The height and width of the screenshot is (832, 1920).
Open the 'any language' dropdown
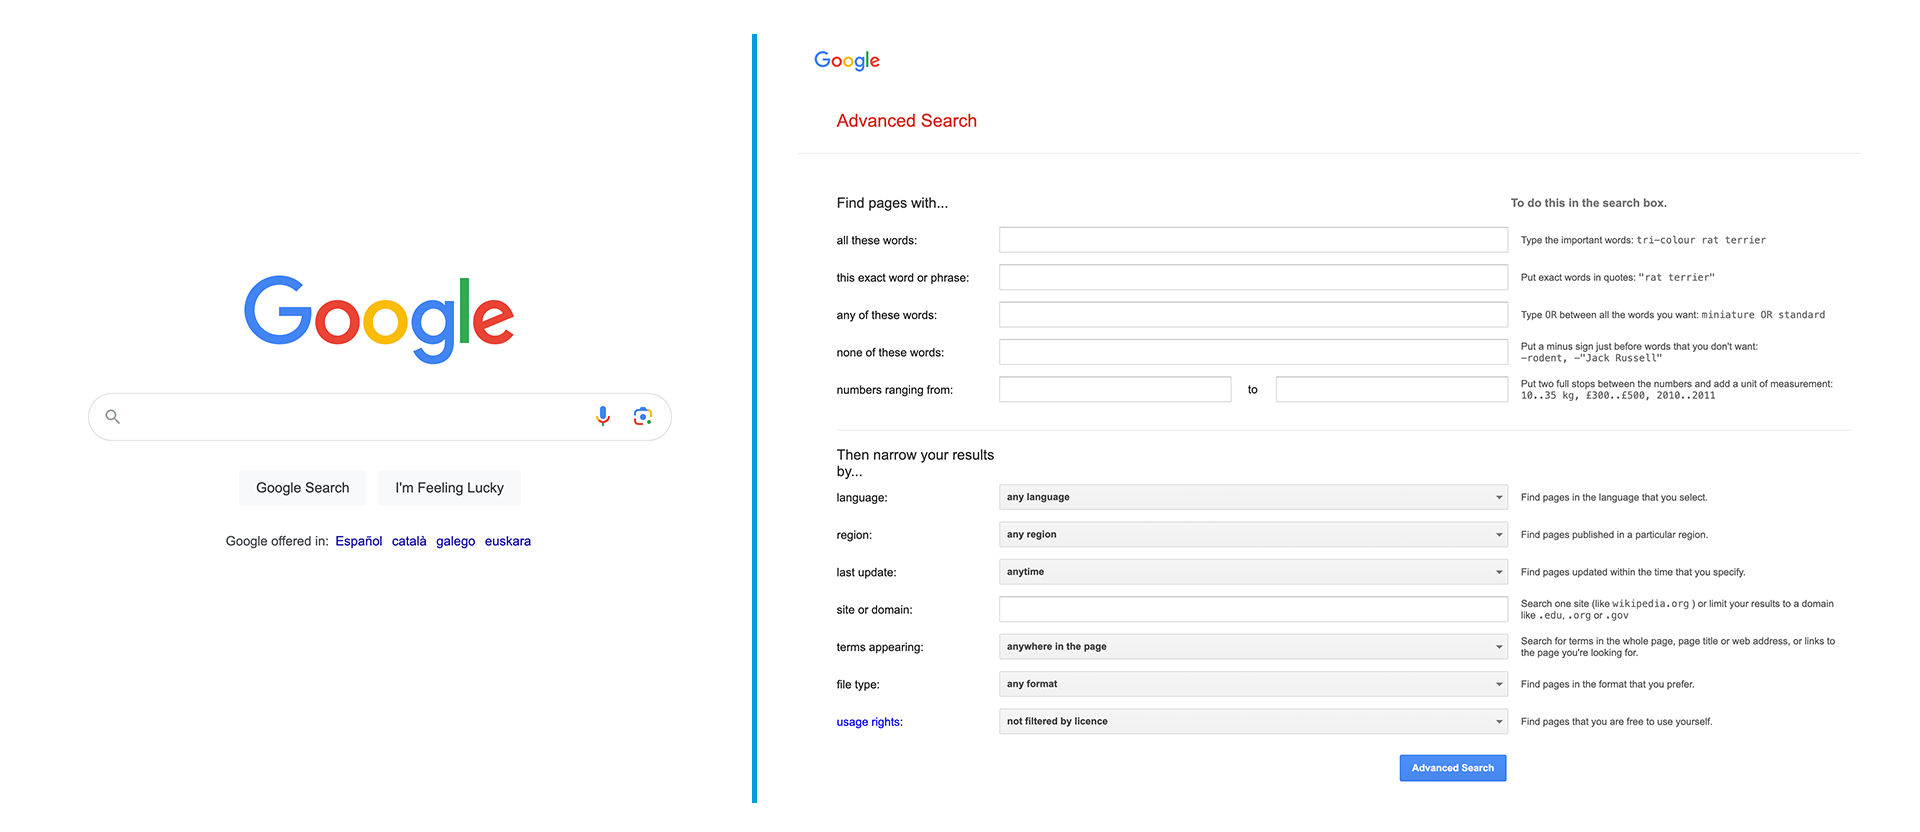coord(1253,497)
